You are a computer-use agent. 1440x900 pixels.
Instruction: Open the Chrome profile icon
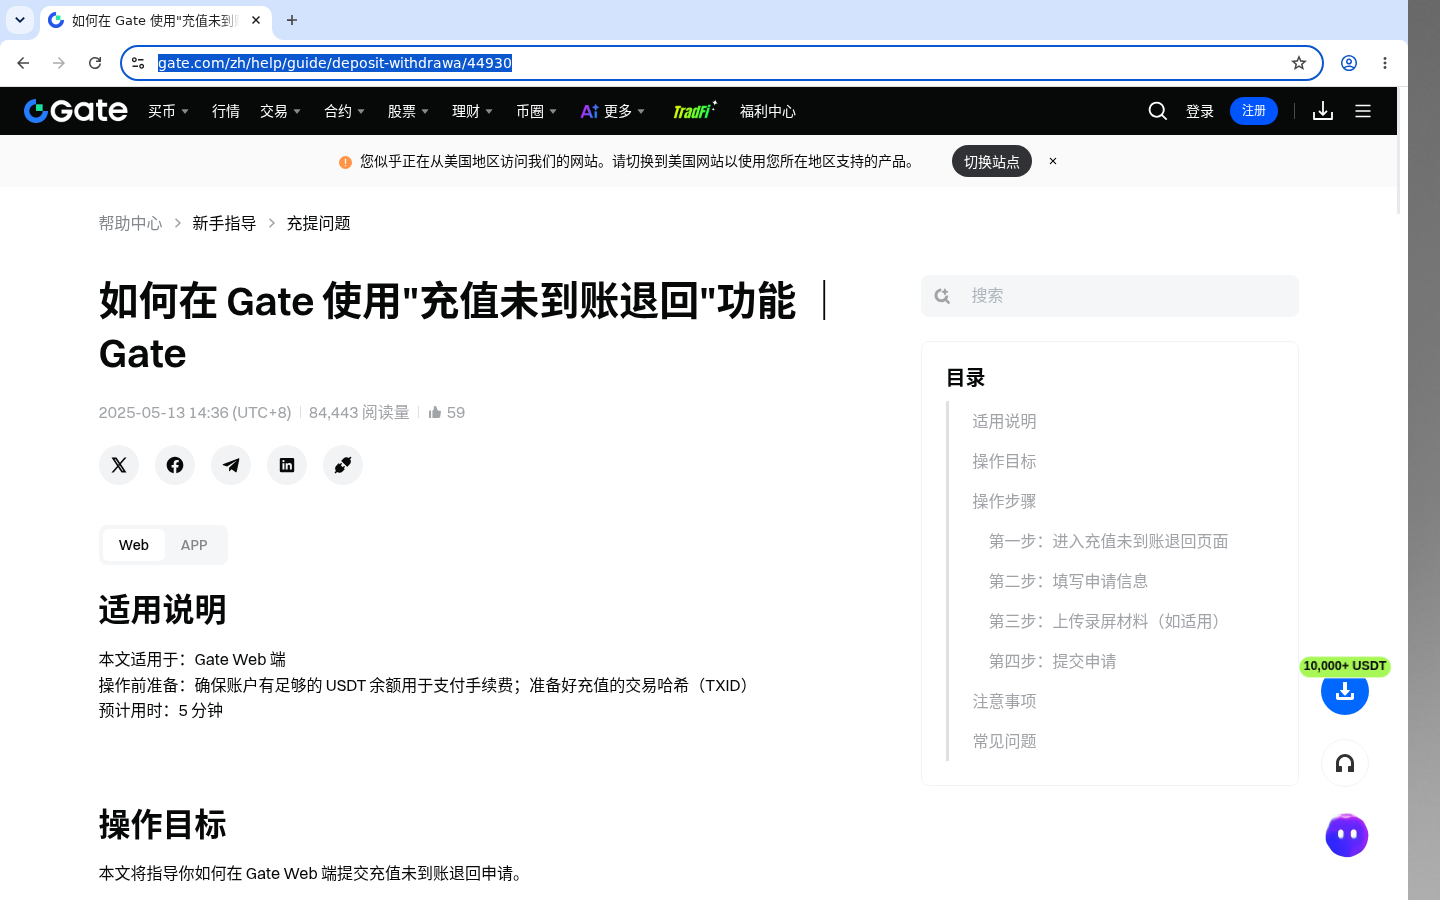pyautogui.click(x=1349, y=63)
